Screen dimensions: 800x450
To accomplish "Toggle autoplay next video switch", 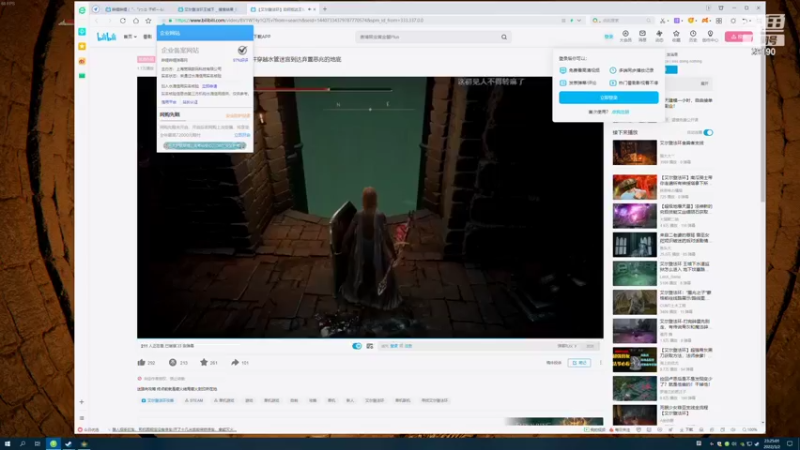I will point(708,133).
